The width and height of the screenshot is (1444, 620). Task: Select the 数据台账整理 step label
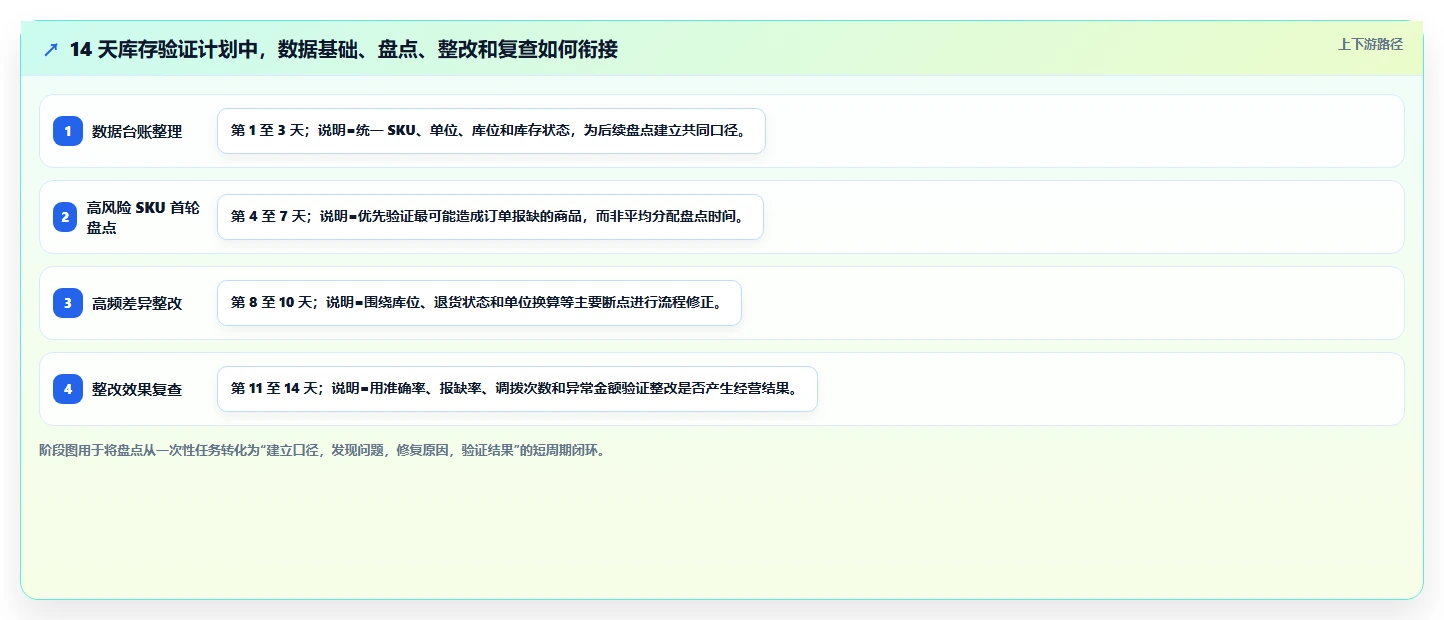(137, 131)
